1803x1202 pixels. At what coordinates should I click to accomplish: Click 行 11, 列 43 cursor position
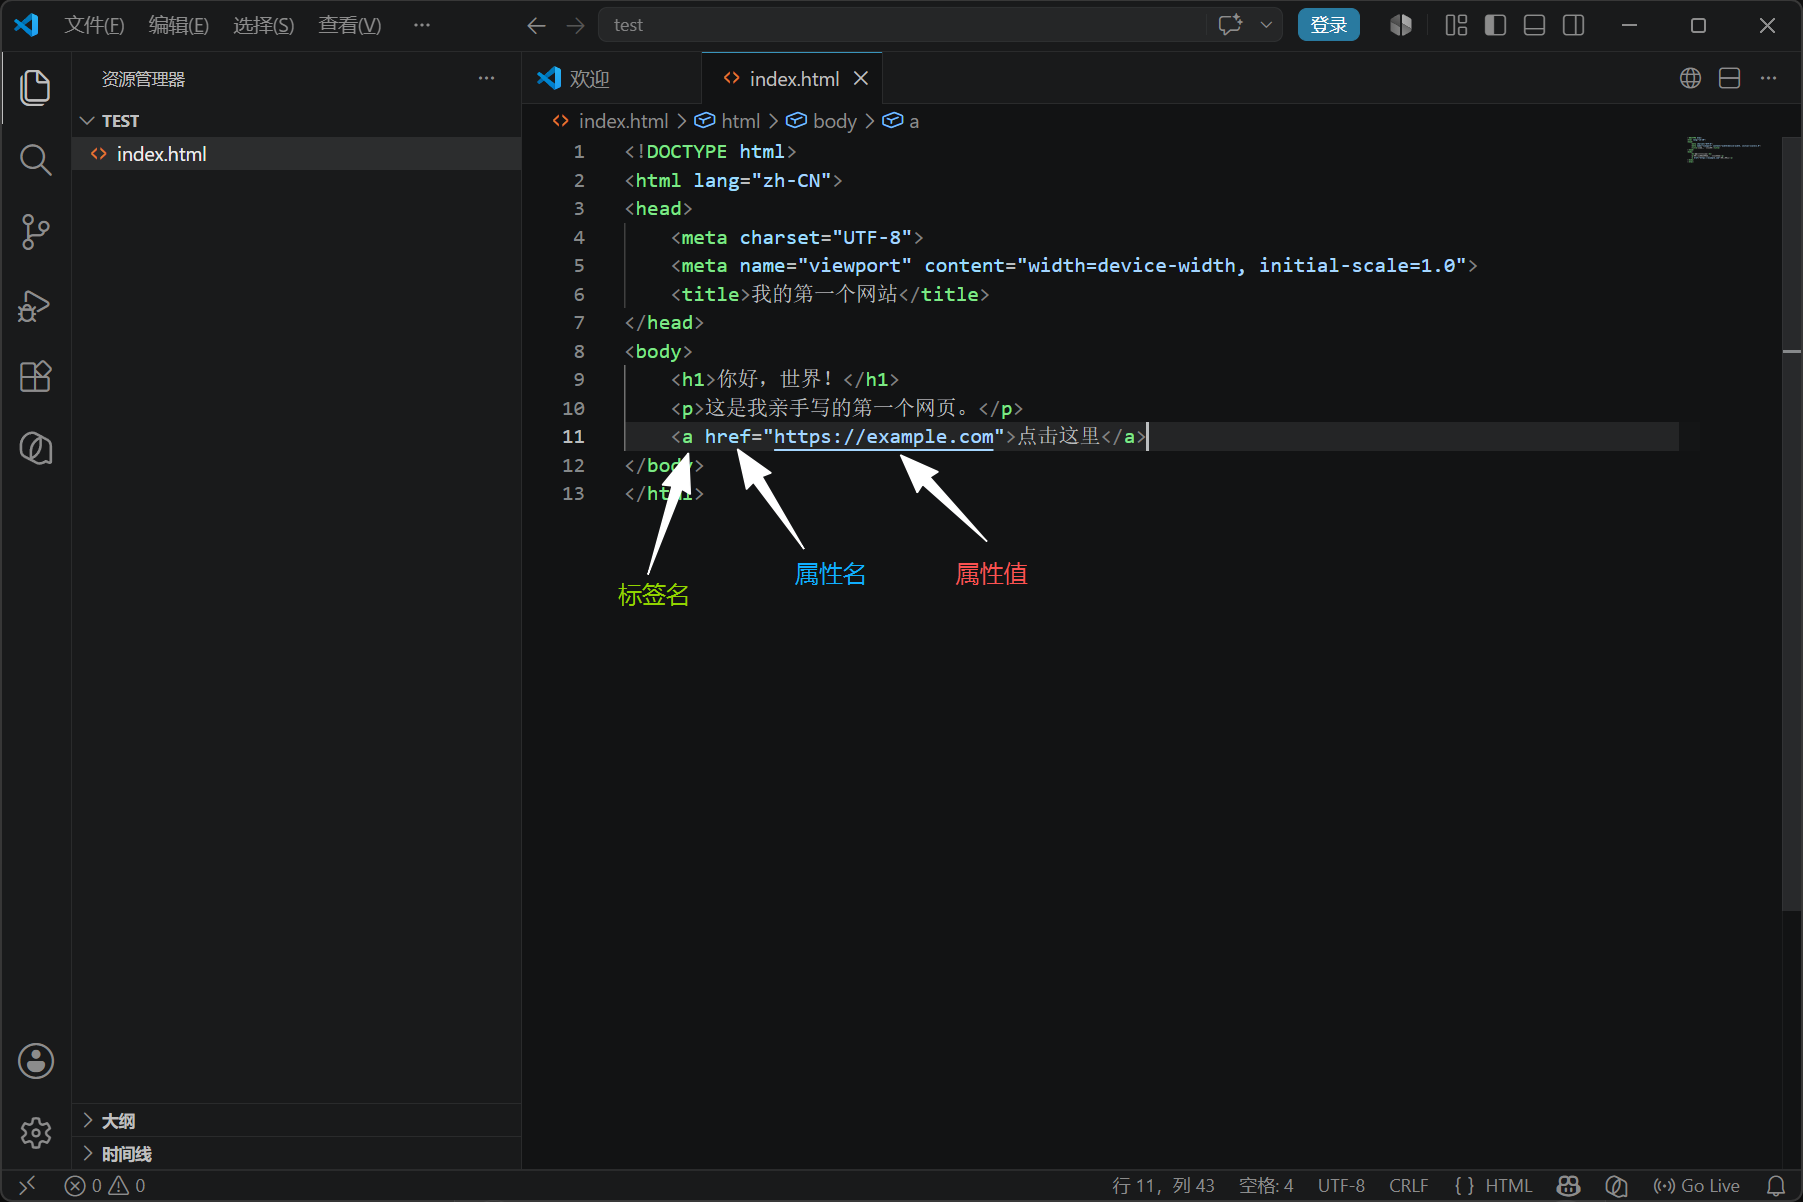point(1163,1186)
